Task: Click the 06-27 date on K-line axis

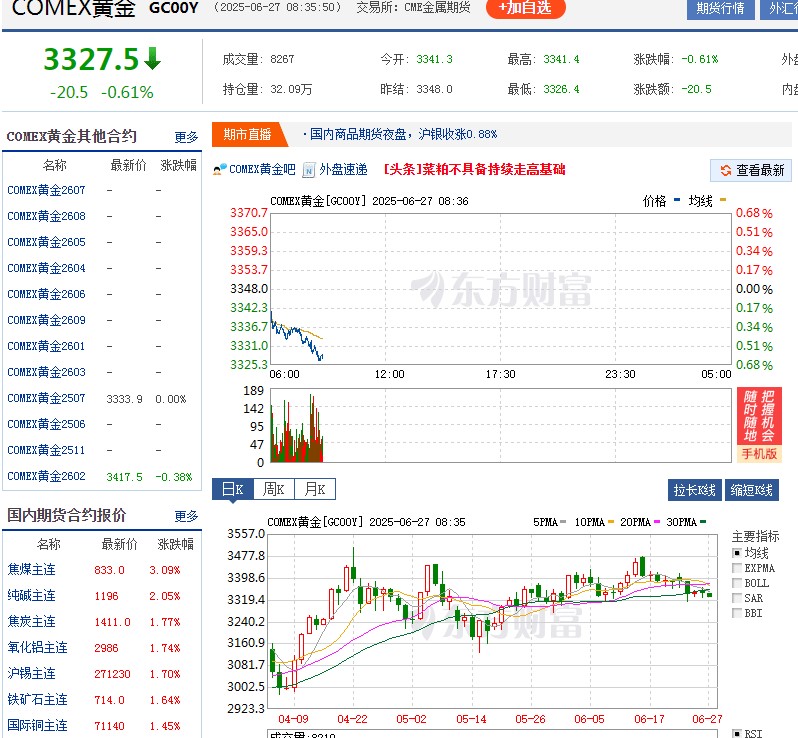Action: (x=707, y=719)
